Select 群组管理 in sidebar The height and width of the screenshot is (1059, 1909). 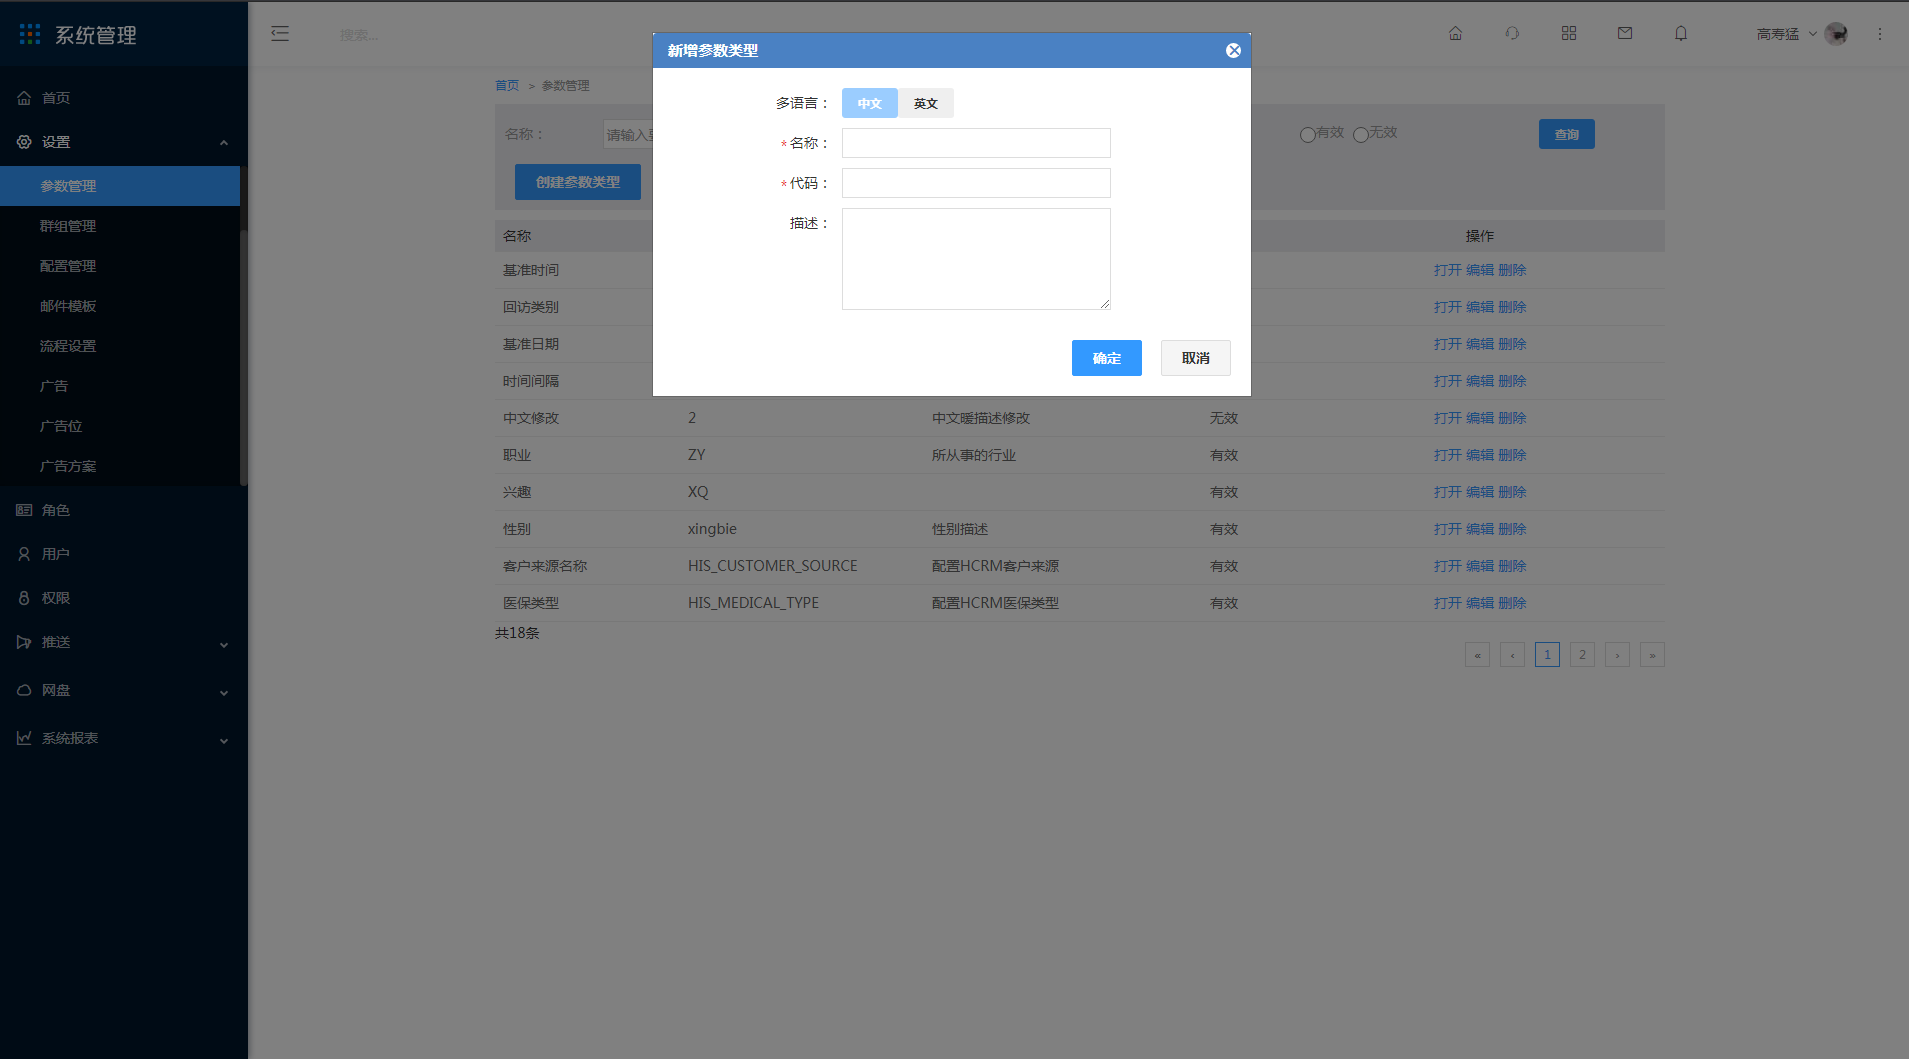pyautogui.click(x=120, y=226)
